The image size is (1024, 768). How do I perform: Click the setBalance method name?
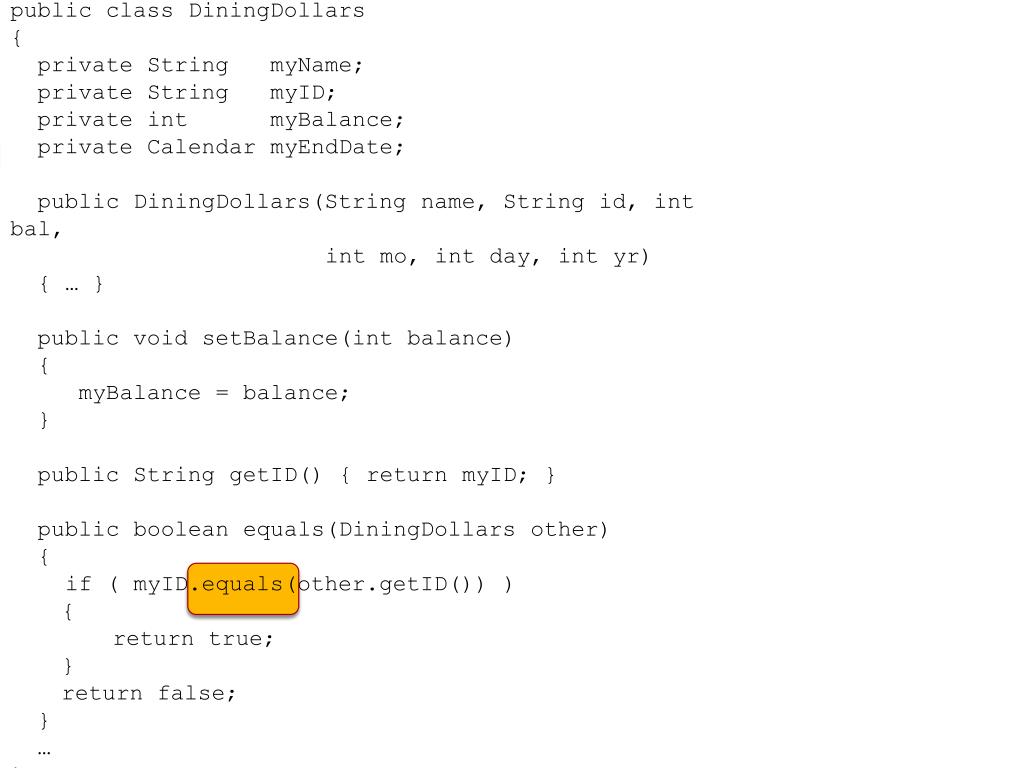[270, 338]
